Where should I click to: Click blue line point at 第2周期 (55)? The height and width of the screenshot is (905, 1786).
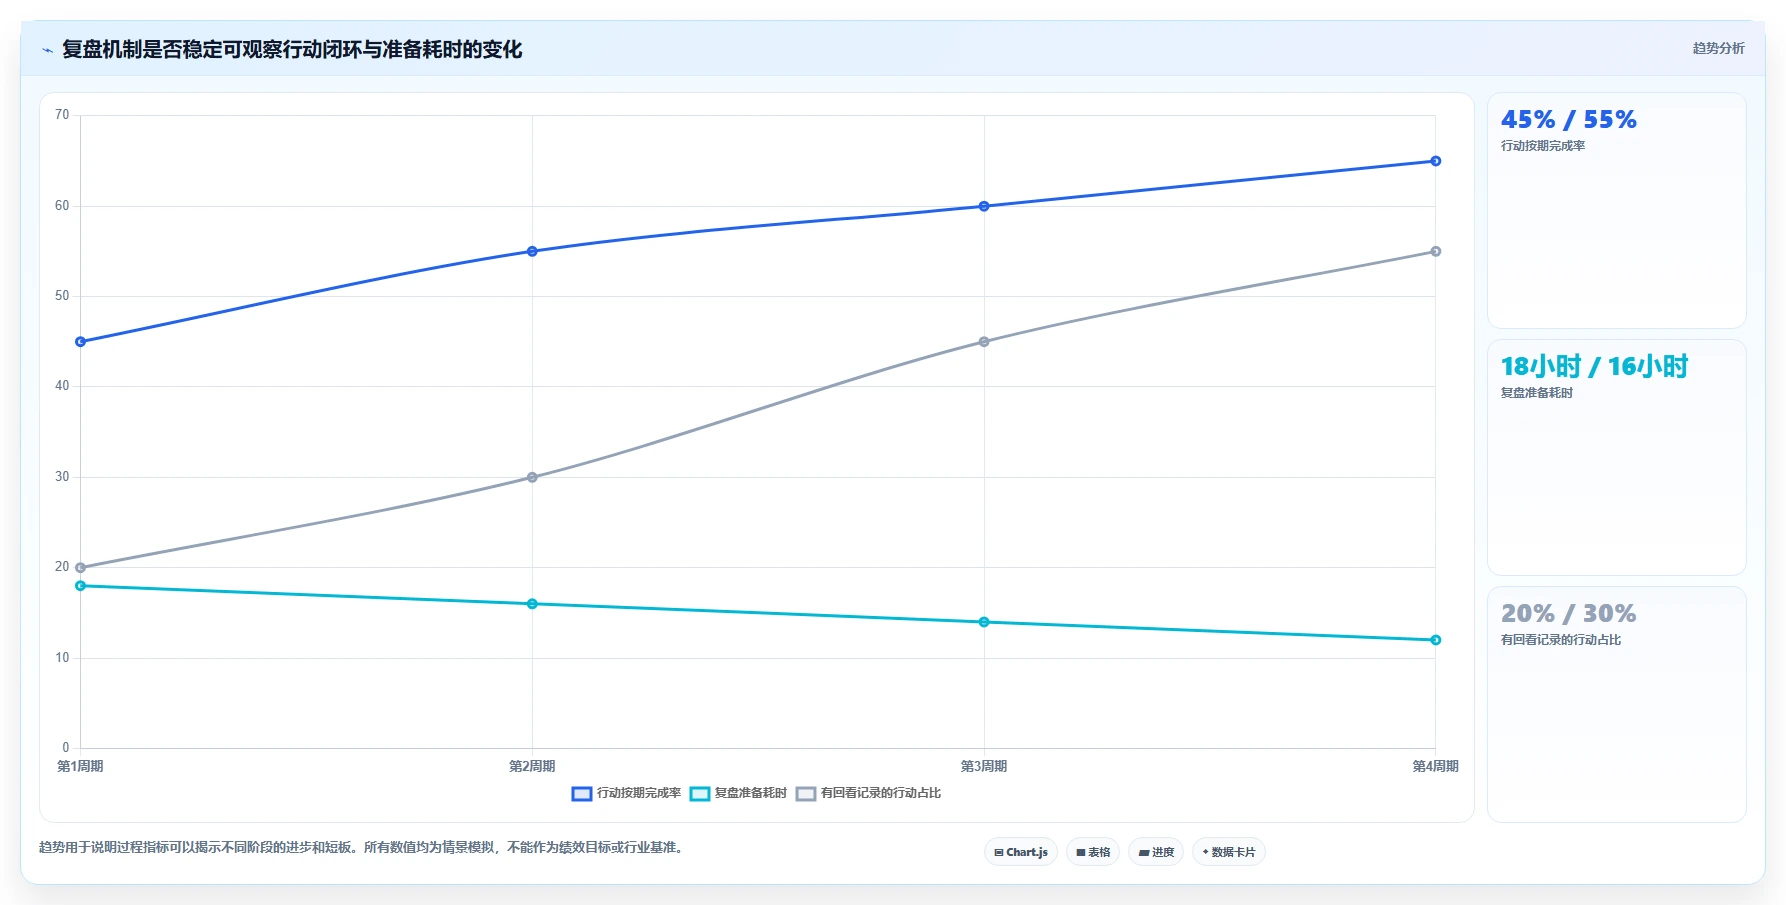532,251
